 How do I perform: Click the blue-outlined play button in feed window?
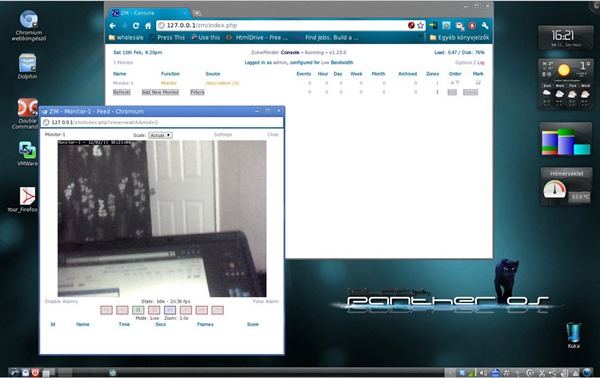[x=170, y=310]
